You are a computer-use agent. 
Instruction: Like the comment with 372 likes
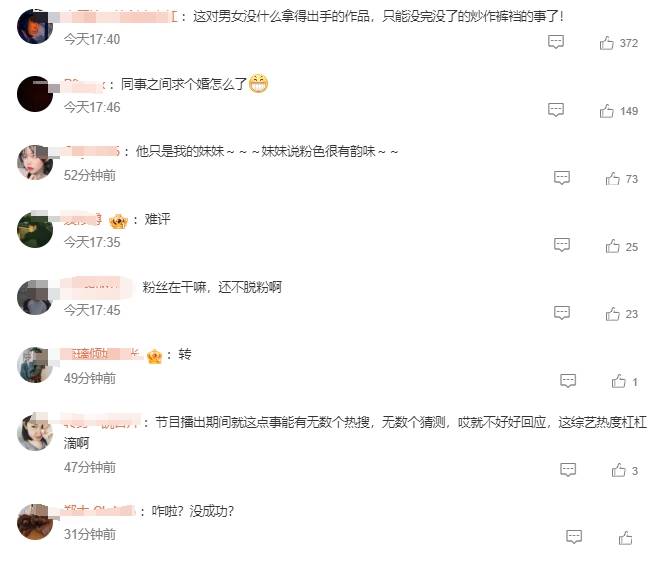pyautogui.click(x=607, y=43)
